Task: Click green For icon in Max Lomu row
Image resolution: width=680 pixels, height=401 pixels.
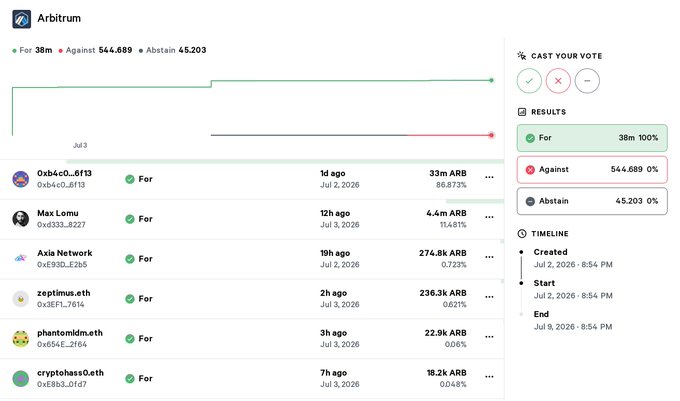Action: [x=130, y=219]
